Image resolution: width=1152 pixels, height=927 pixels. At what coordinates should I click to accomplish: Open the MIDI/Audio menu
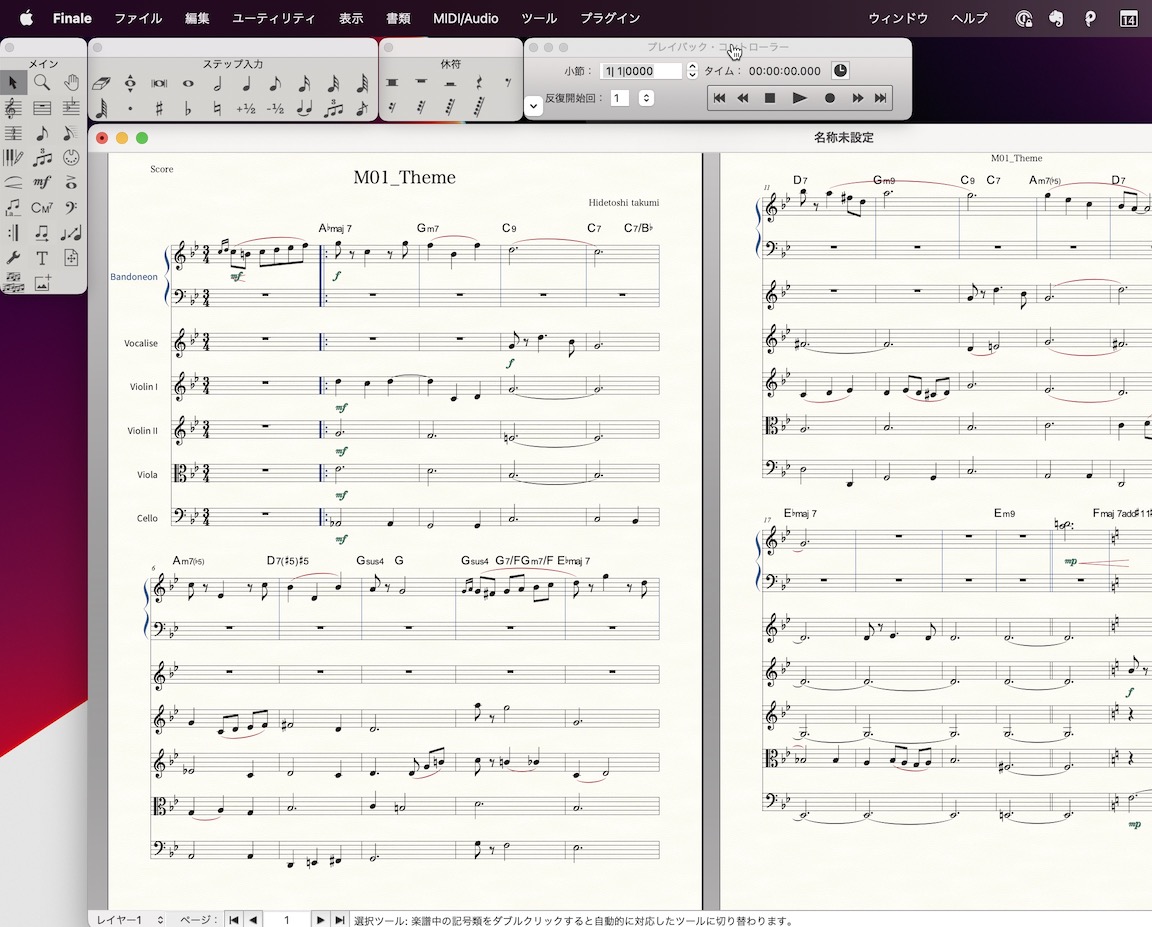pos(466,18)
